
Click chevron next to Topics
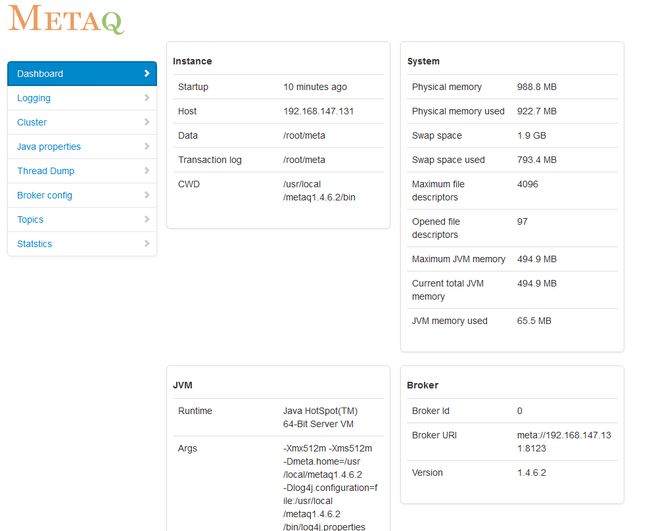click(147, 219)
